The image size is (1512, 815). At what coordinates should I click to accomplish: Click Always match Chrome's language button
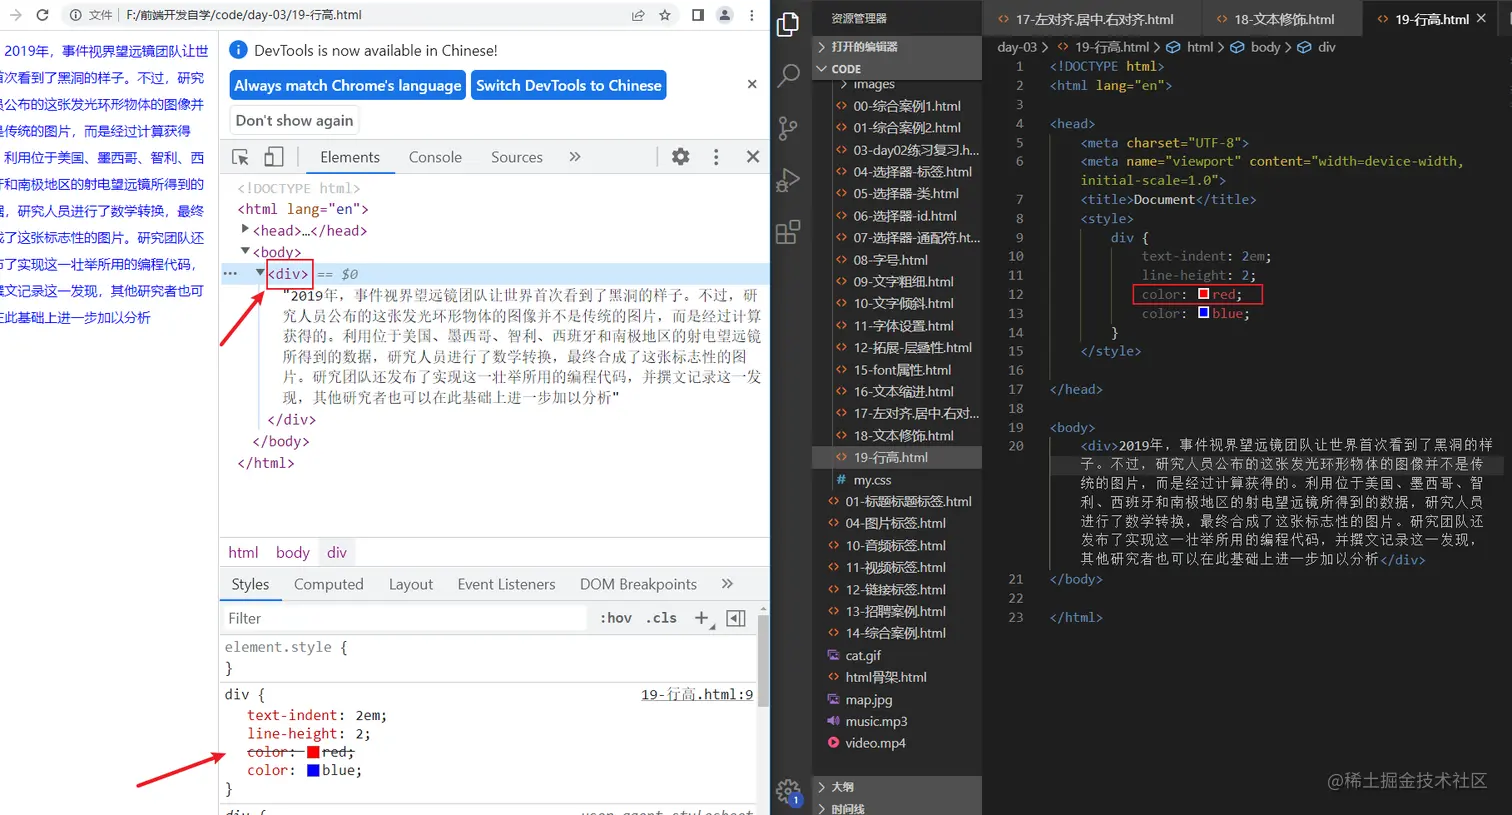[348, 85]
